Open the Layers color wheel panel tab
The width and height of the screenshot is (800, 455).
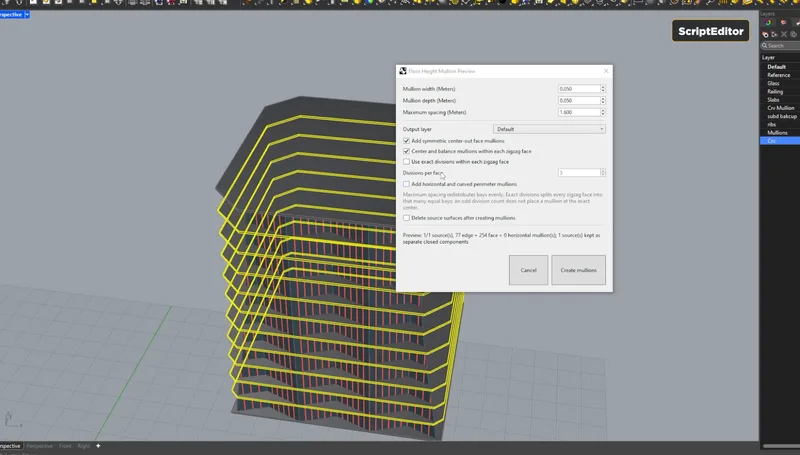768,22
